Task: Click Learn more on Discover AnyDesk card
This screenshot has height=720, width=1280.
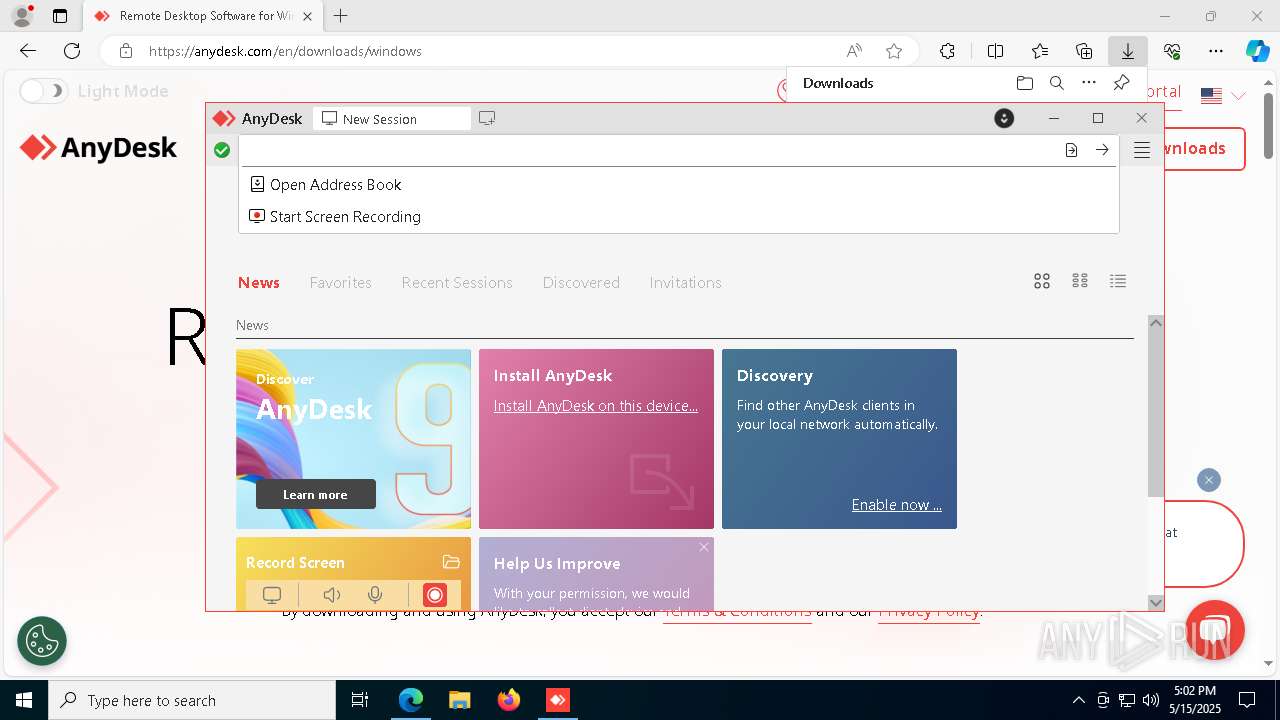Action: click(316, 494)
